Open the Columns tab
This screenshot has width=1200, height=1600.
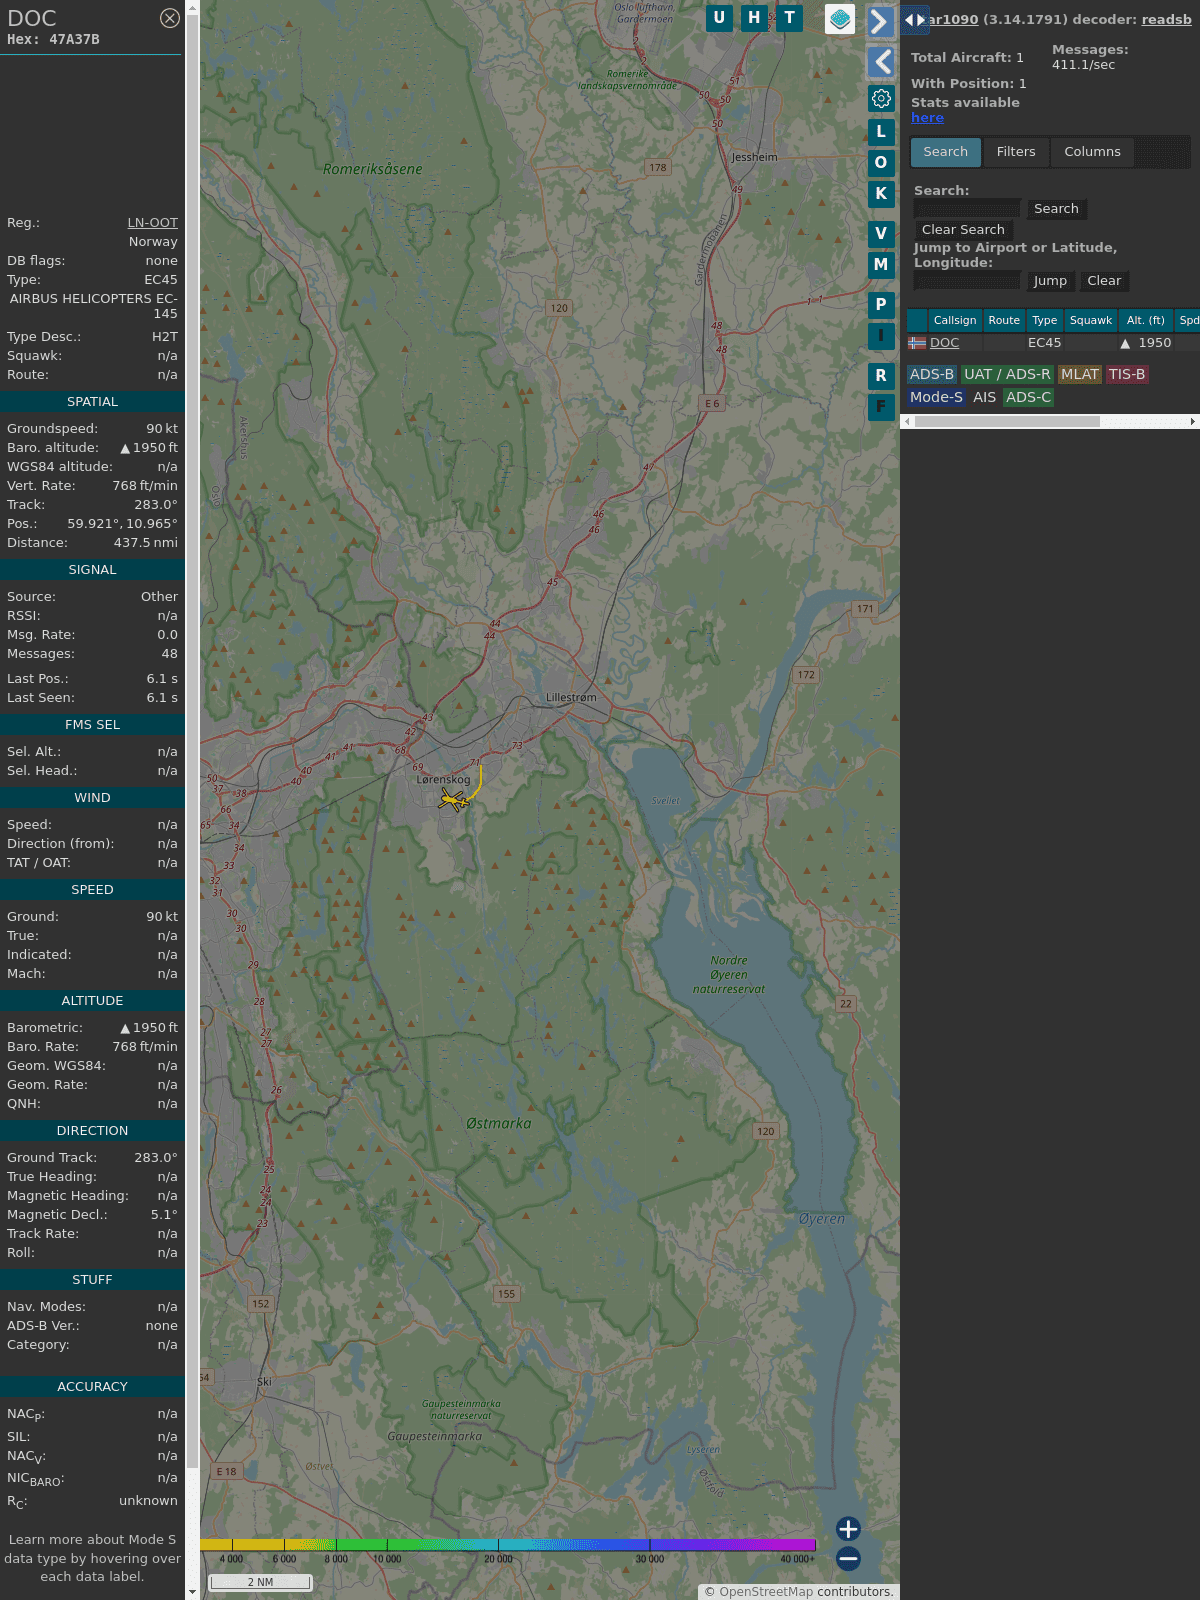pyautogui.click(x=1092, y=152)
